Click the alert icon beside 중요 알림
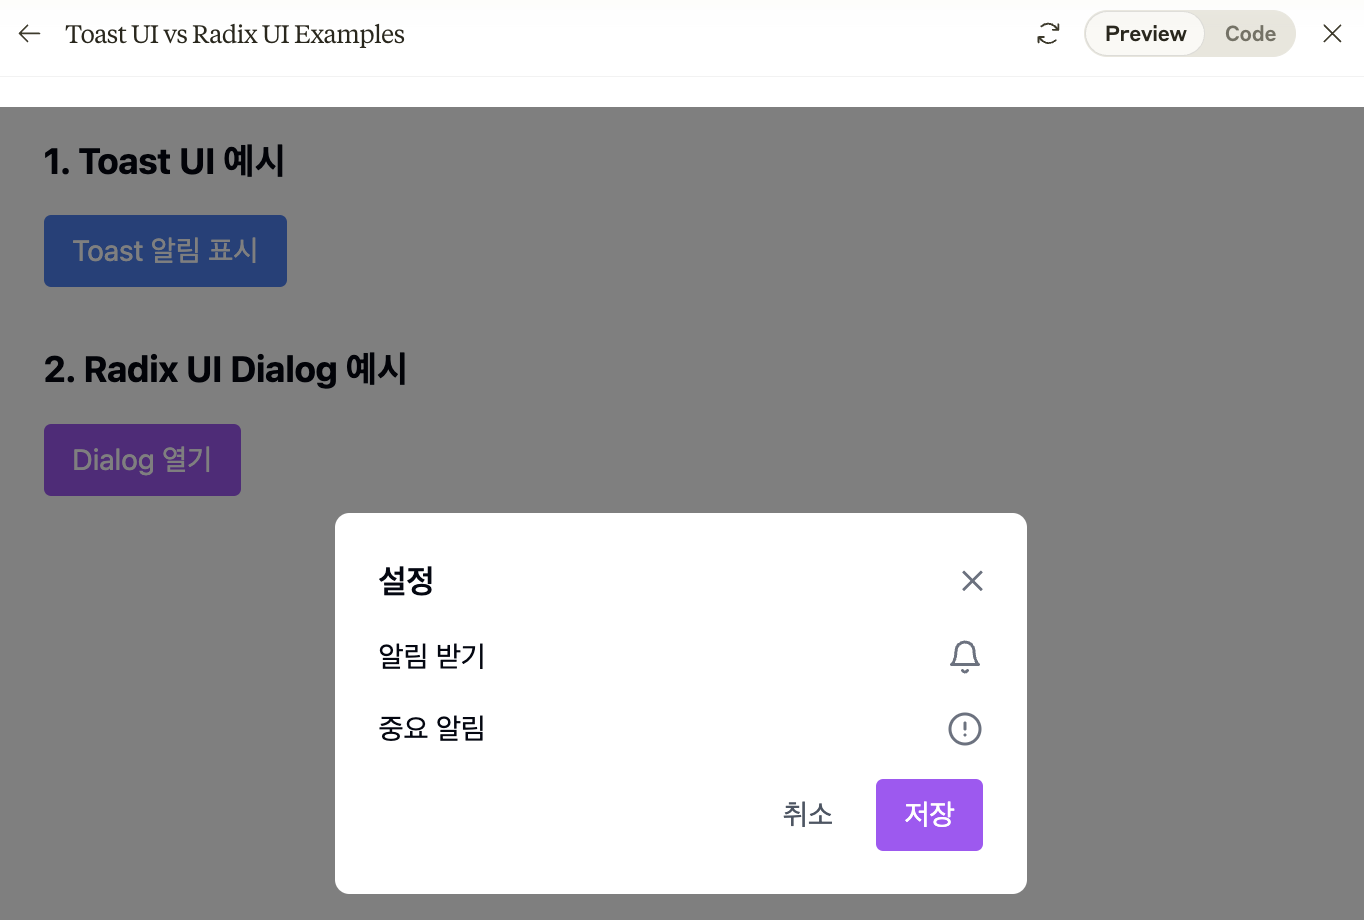Image resolution: width=1364 pixels, height=920 pixels. coord(964,729)
